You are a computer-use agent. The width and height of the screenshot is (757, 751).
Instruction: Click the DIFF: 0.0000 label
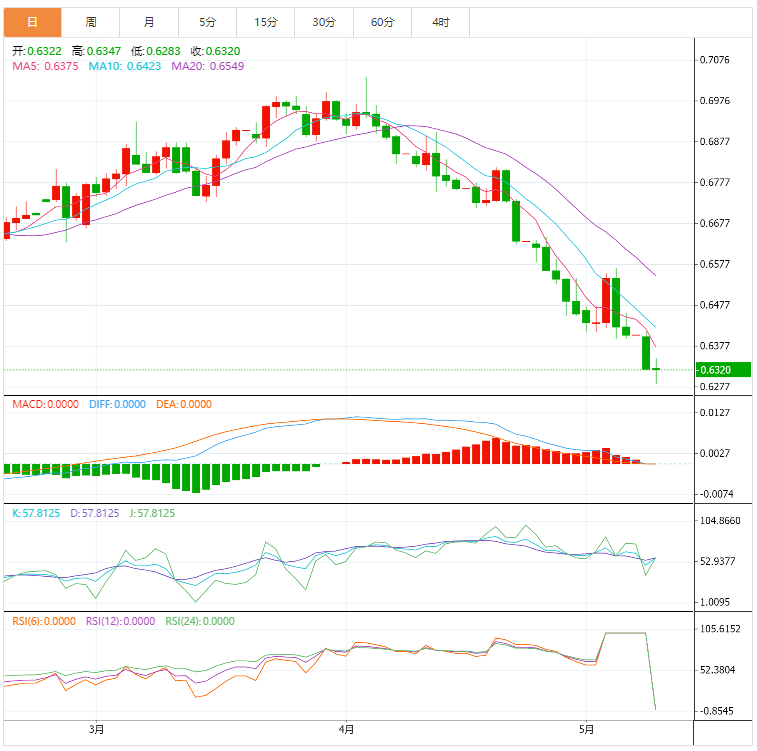coord(117,404)
